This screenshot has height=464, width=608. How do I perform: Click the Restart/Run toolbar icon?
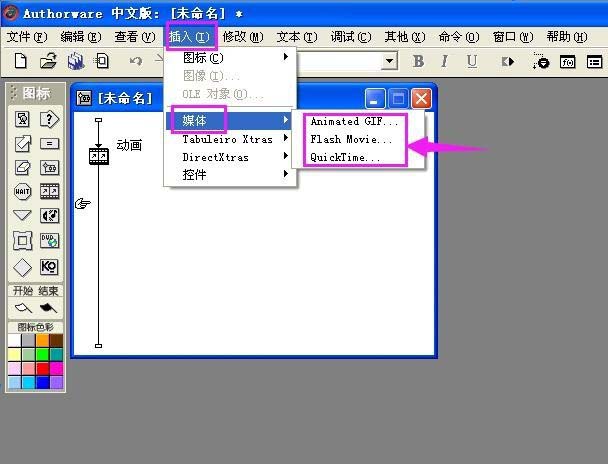point(508,61)
